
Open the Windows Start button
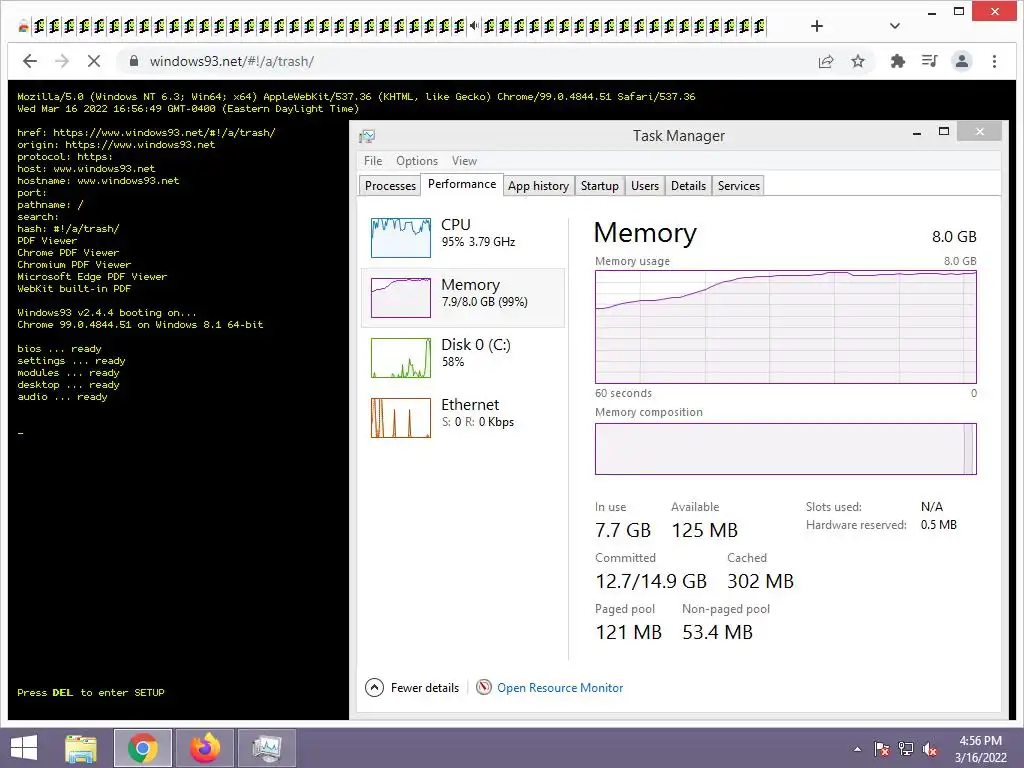tap(24, 748)
